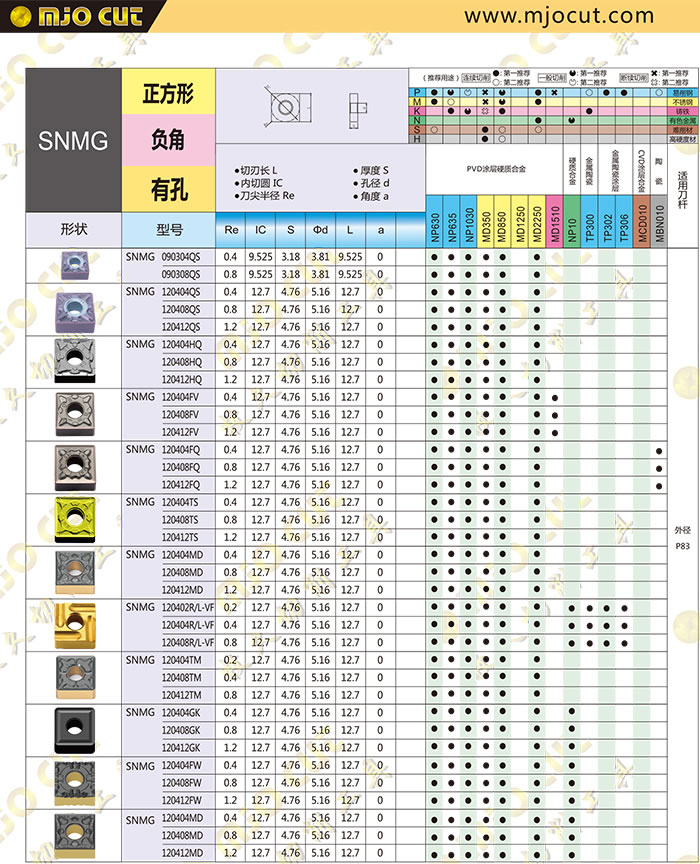The height and width of the screenshot is (864, 700).
Task: Select the 120404FV insert image
Action: tap(75, 414)
